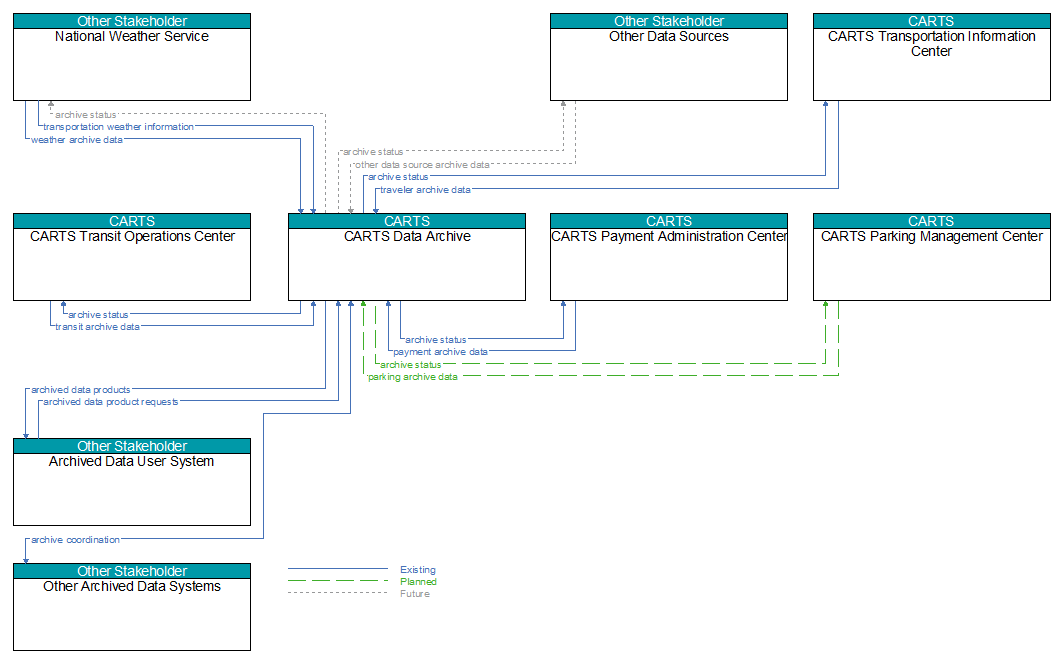1061x664 pixels.
Task: Open the CARTS Transportation Information Center node
Action: [x=932, y=58]
